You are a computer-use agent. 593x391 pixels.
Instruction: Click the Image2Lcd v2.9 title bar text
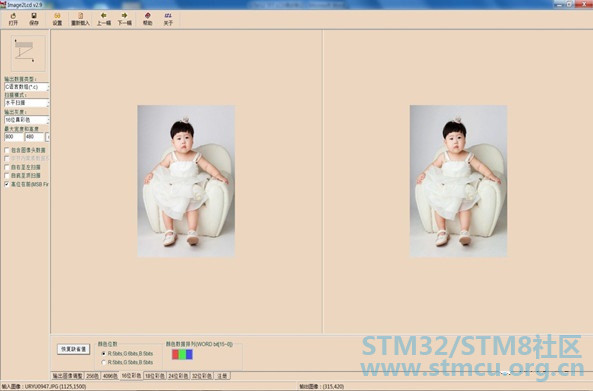point(25,5)
